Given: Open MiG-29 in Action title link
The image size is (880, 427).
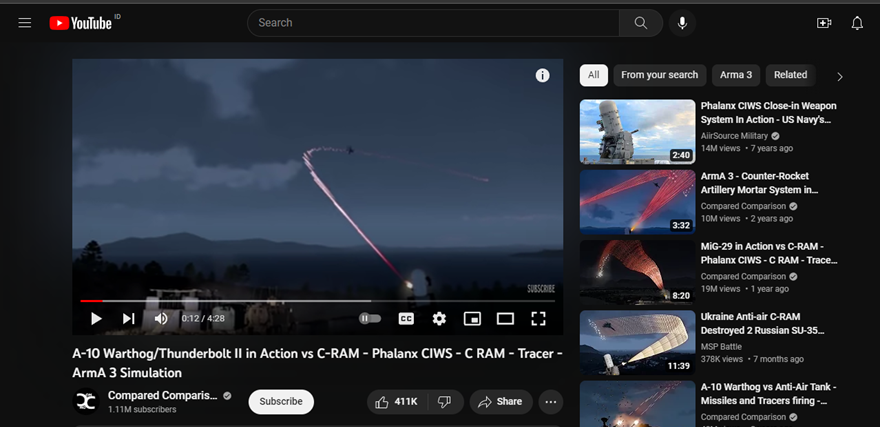Looking at the screenshot, I should pos(769,253).
